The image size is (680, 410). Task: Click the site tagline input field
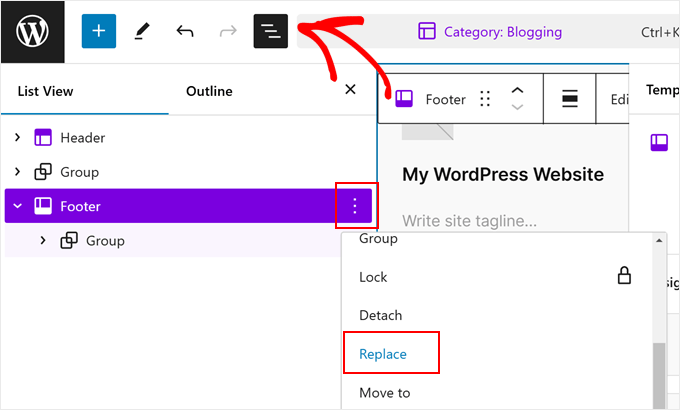pos(469,221)
